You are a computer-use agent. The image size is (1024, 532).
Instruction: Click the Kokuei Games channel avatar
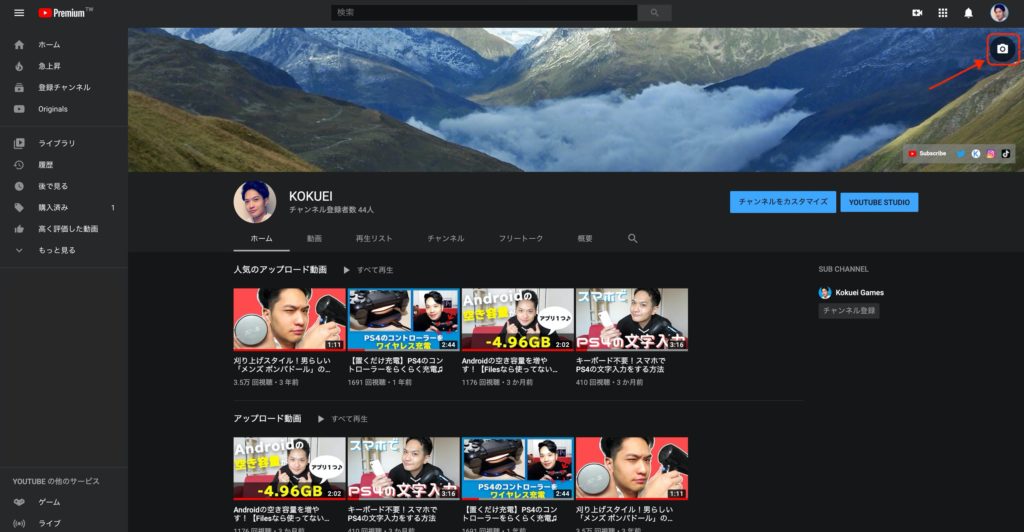(825, 292)
